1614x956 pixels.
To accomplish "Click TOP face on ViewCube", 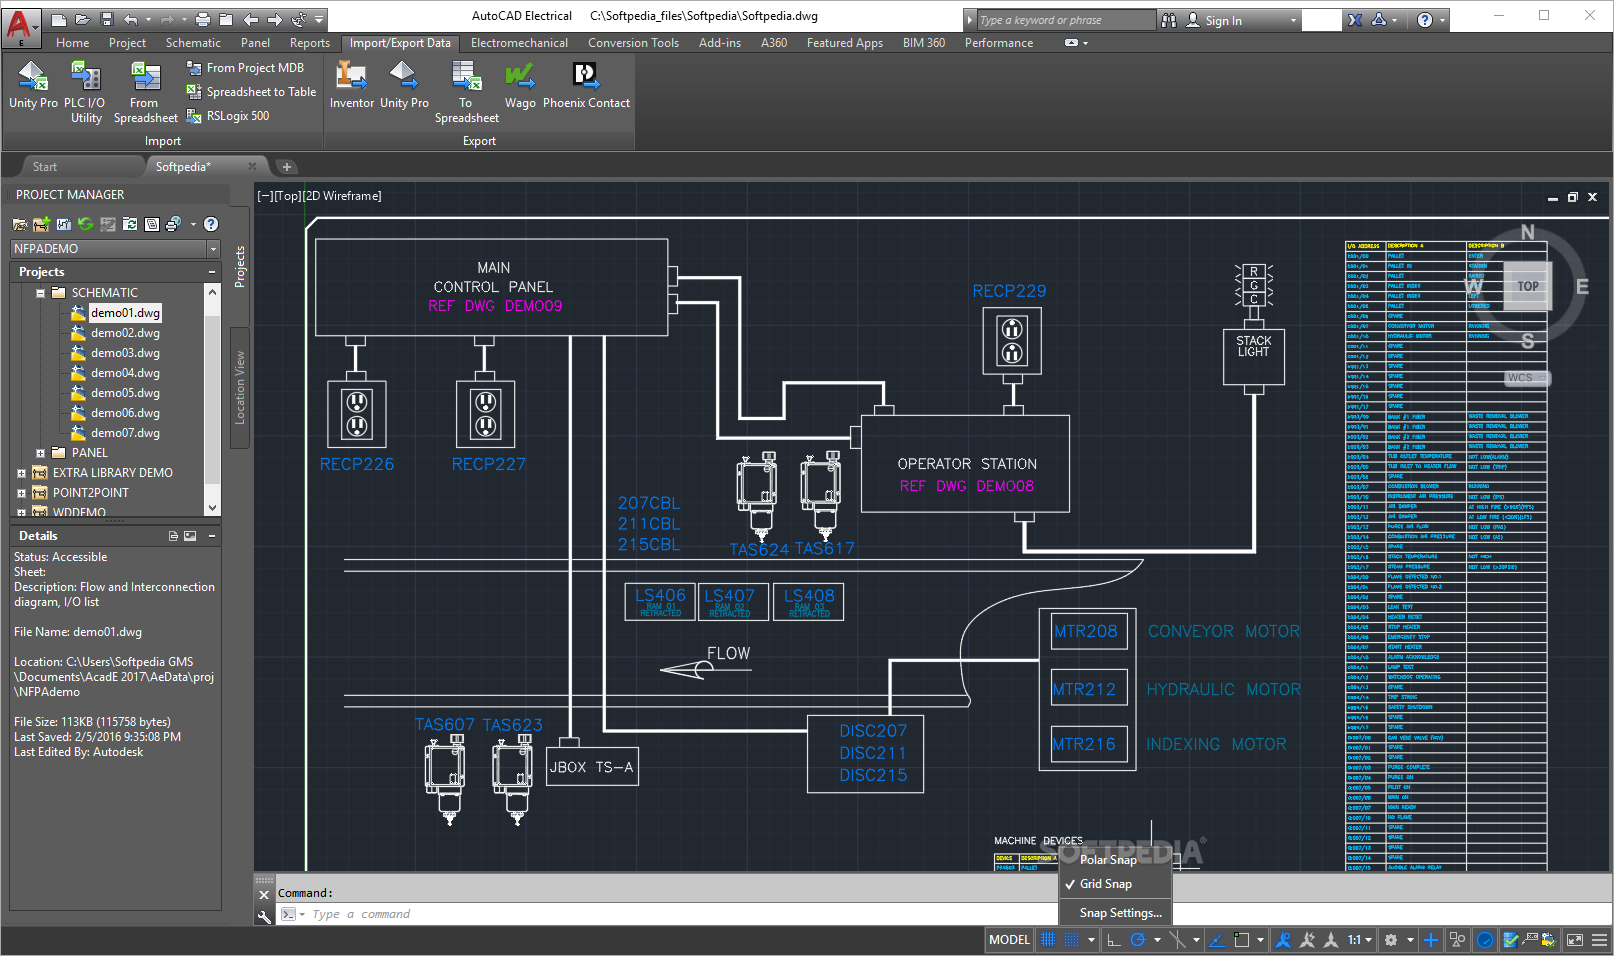I will tap(1528, 286).
